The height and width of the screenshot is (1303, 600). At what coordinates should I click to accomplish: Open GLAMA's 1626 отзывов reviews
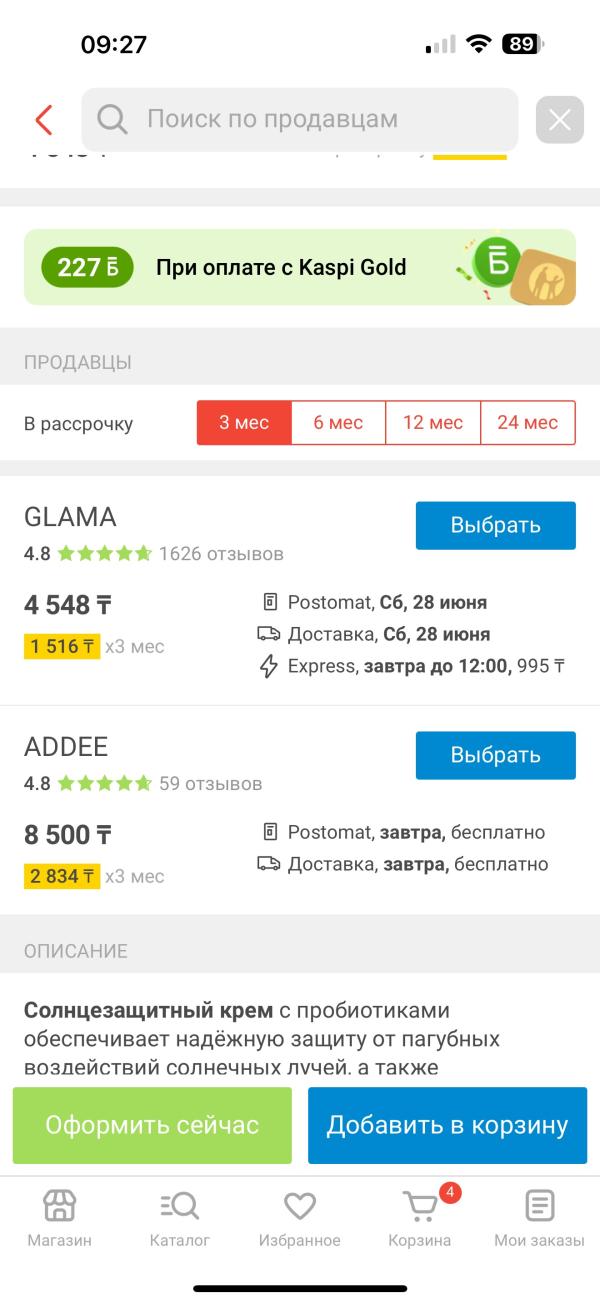221,554
